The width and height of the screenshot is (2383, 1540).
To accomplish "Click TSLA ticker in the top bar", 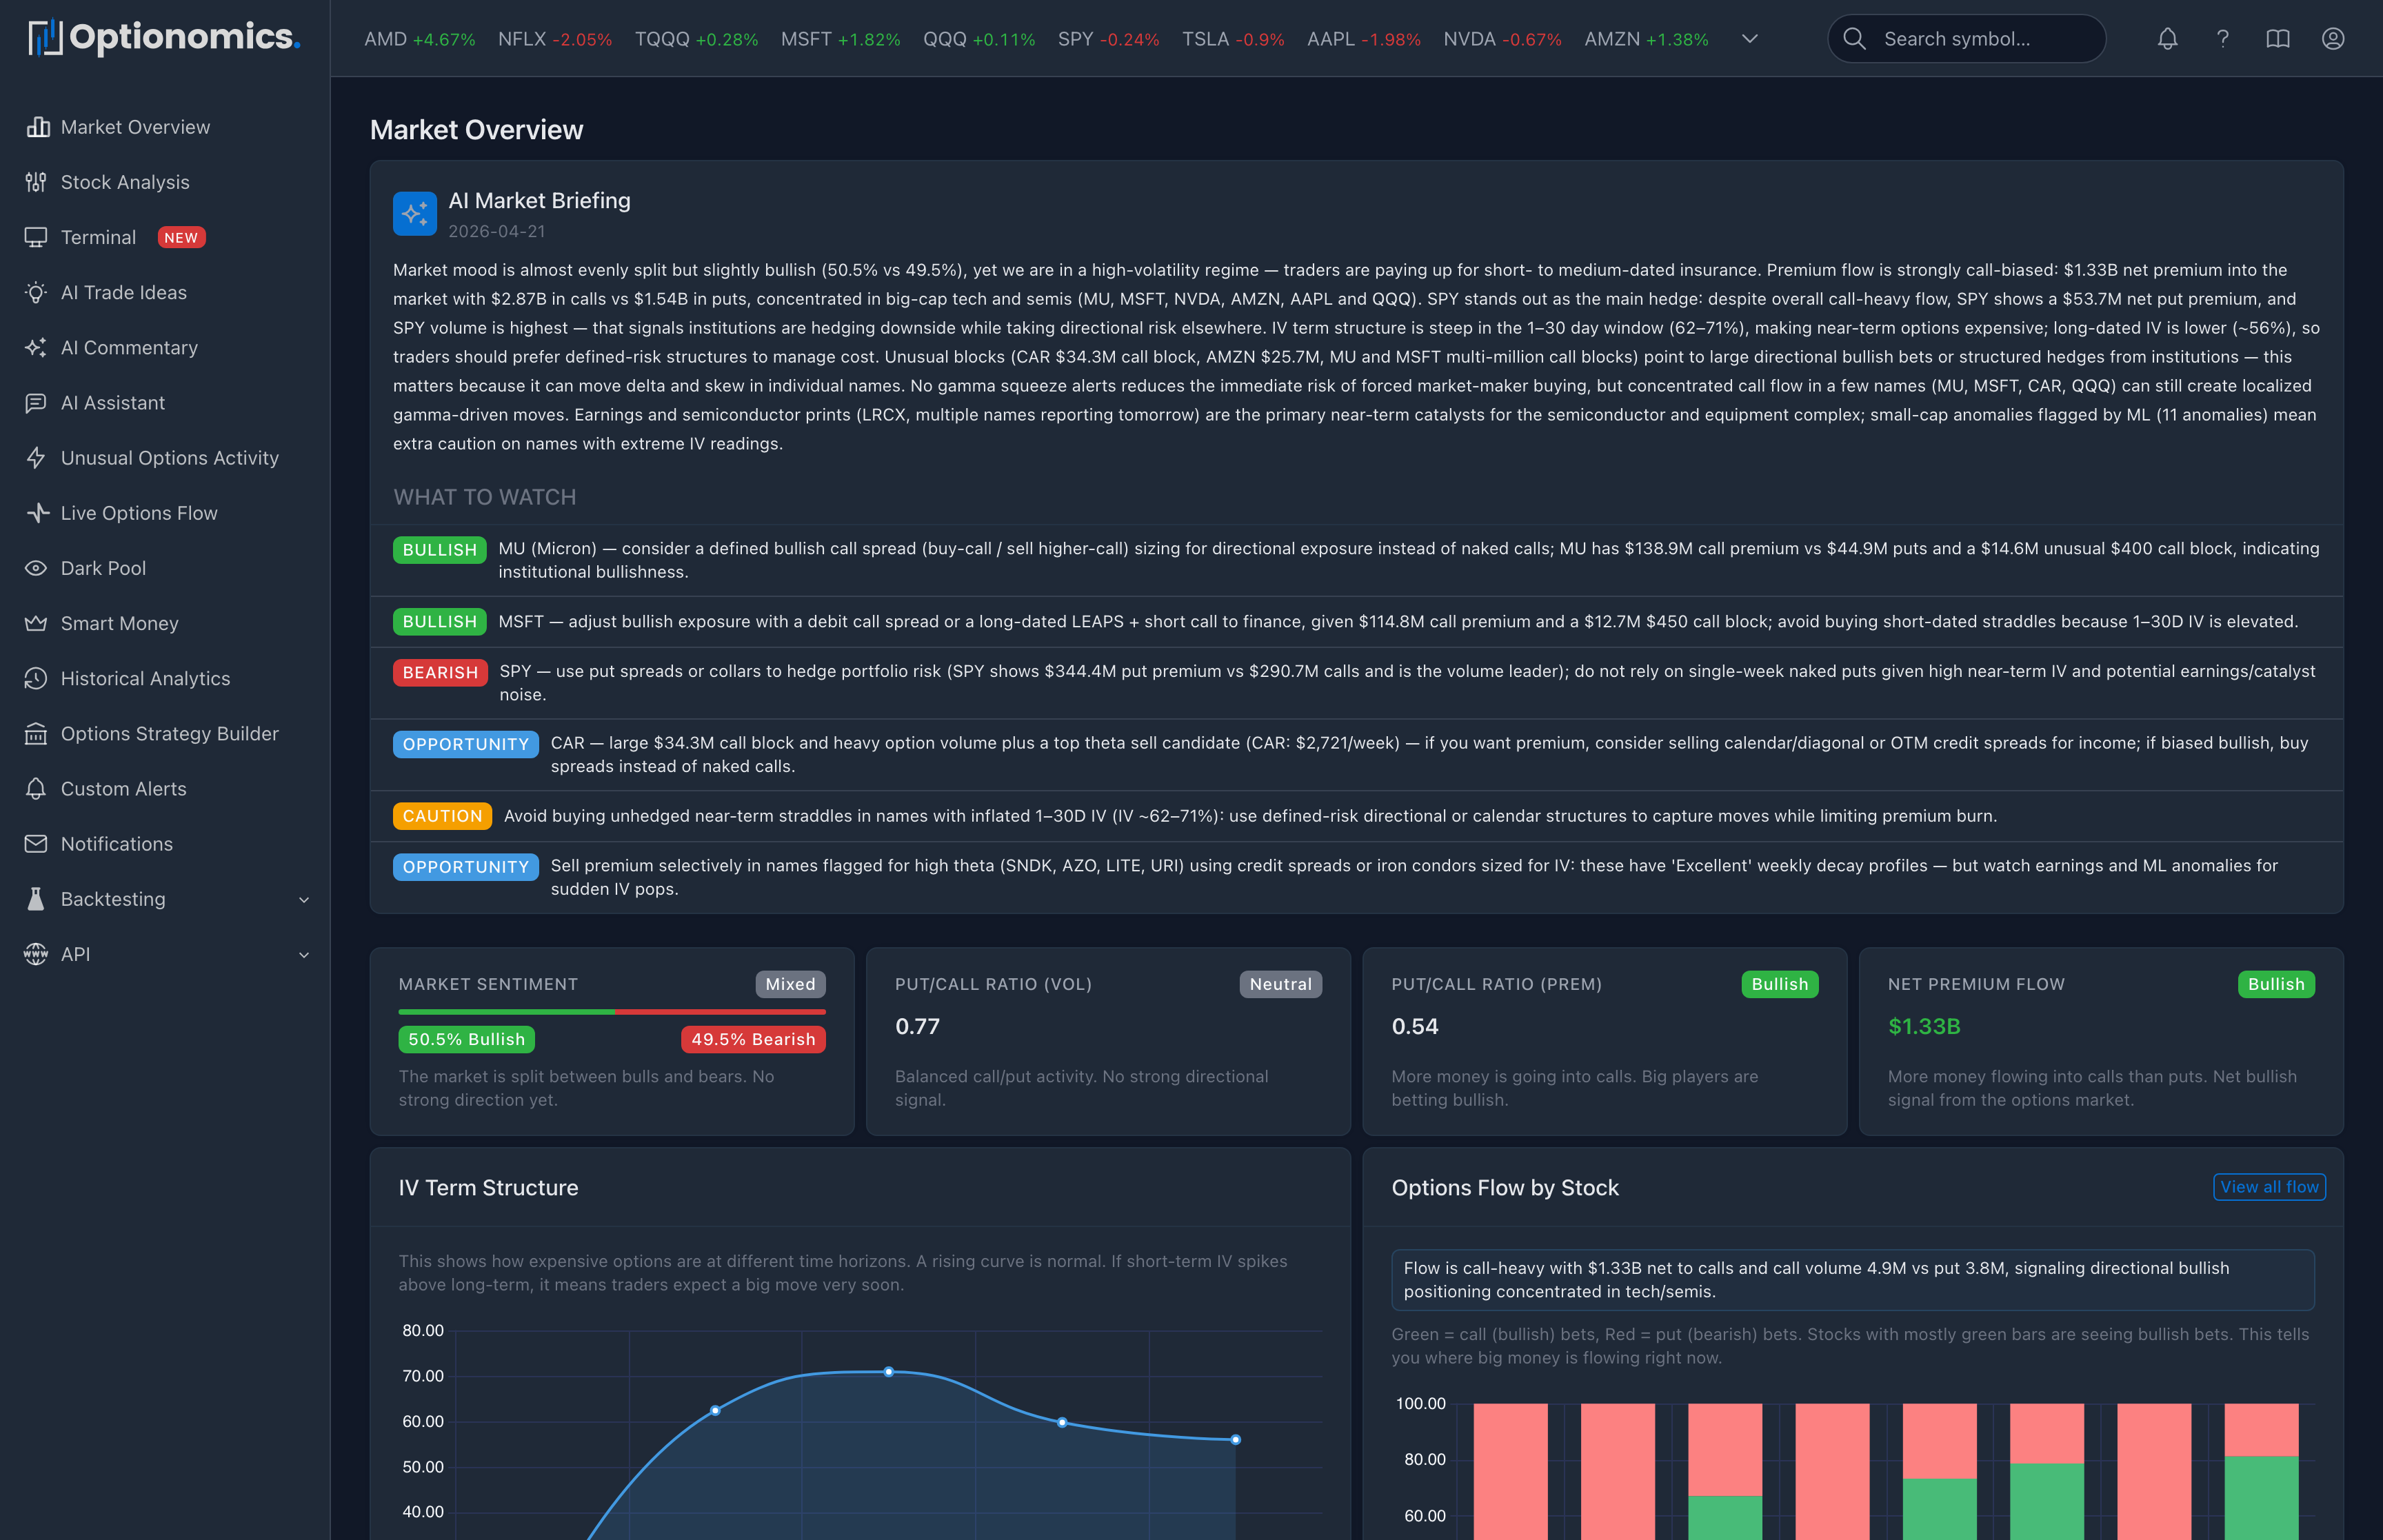I will [1233, 39].
